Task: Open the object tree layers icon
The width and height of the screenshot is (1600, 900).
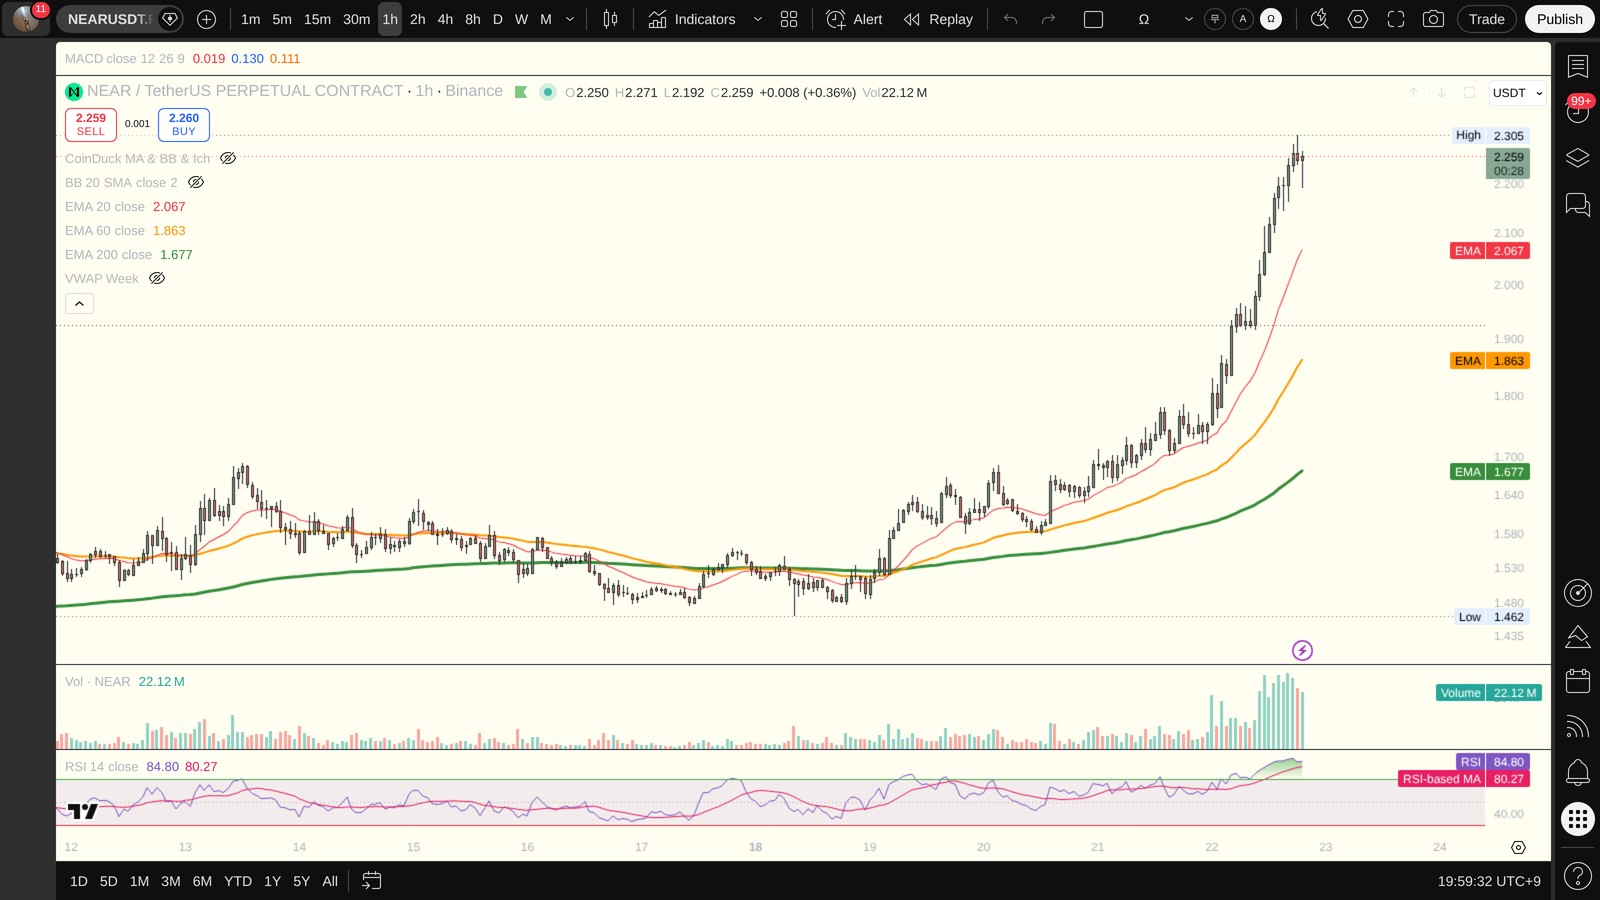Action: click(1578, 158)
